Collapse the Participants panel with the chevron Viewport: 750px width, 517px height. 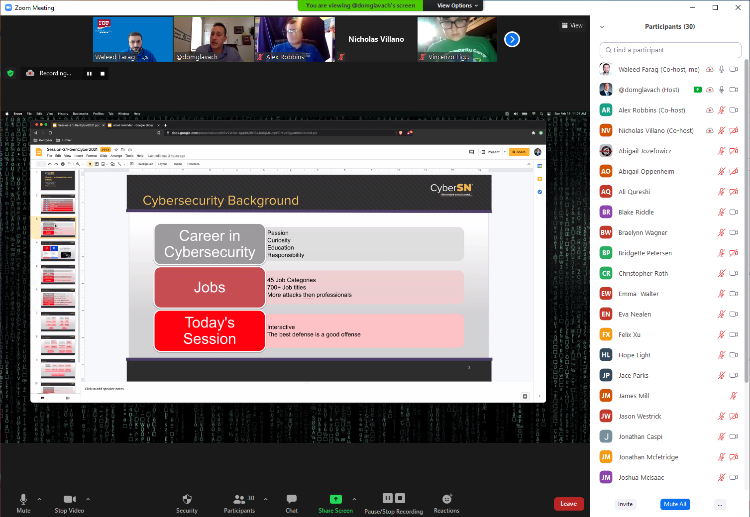click(602, 27)
